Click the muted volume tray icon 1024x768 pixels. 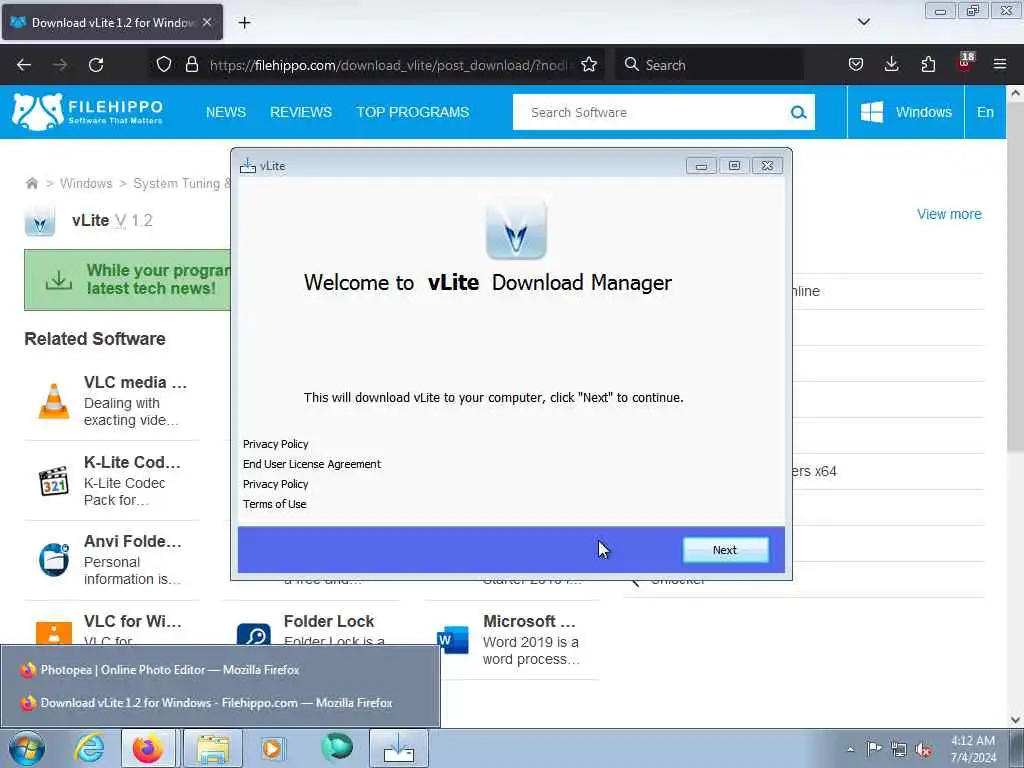[923, 749]
